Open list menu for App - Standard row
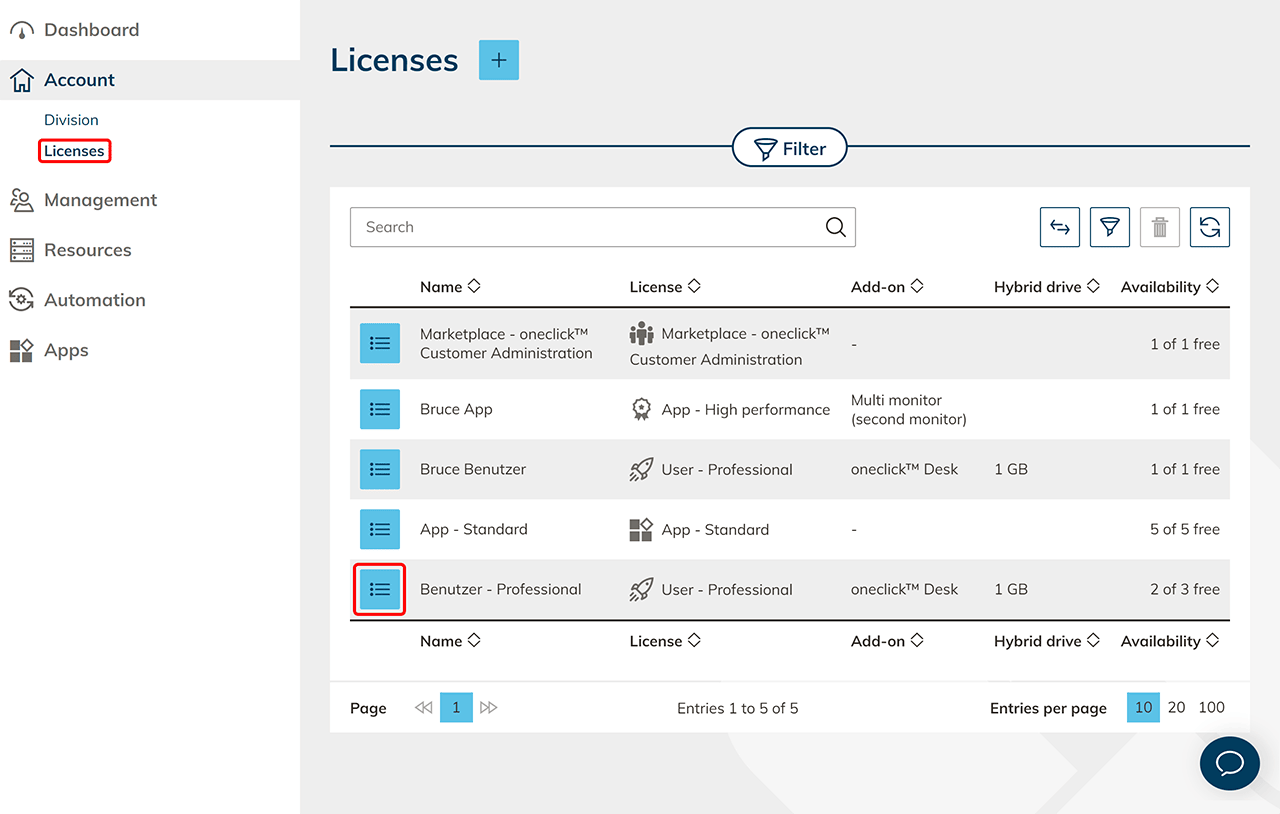 click(x=380, y=529)
